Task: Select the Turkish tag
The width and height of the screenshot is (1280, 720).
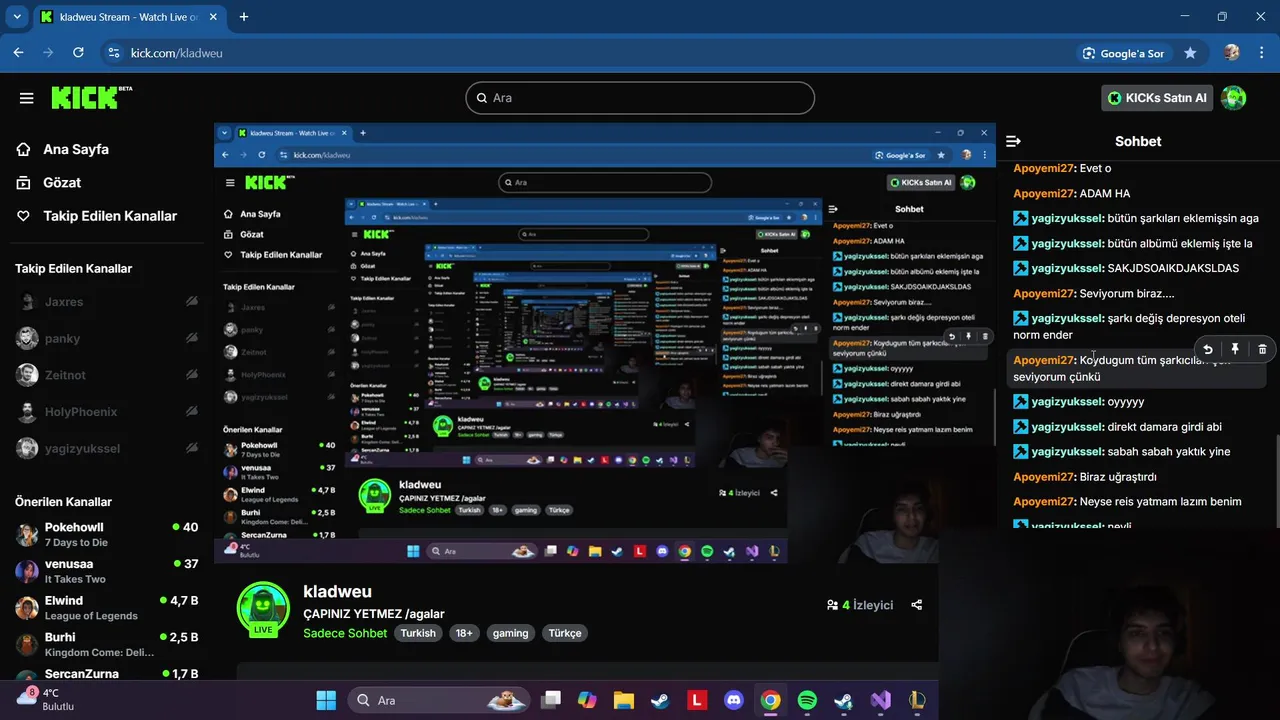Action: [x=418, y=633]
